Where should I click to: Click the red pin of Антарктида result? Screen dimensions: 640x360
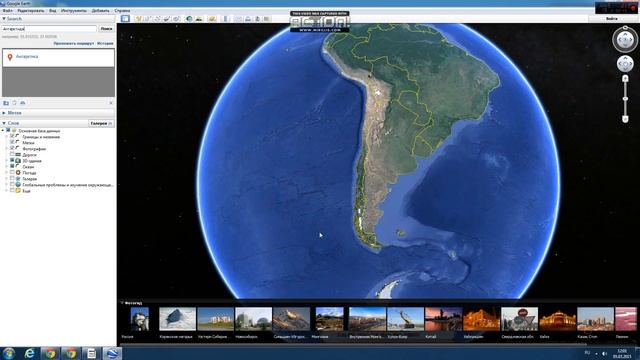click(10, 58)
